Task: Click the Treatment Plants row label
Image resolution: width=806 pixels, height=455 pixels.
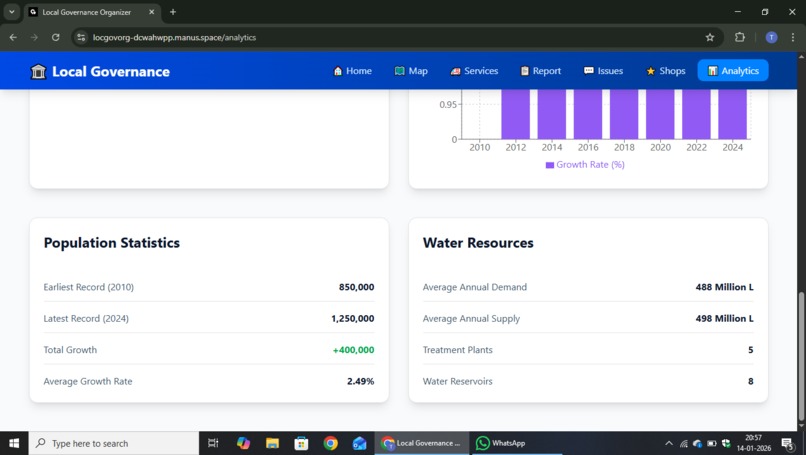Action: coord(457,350)
